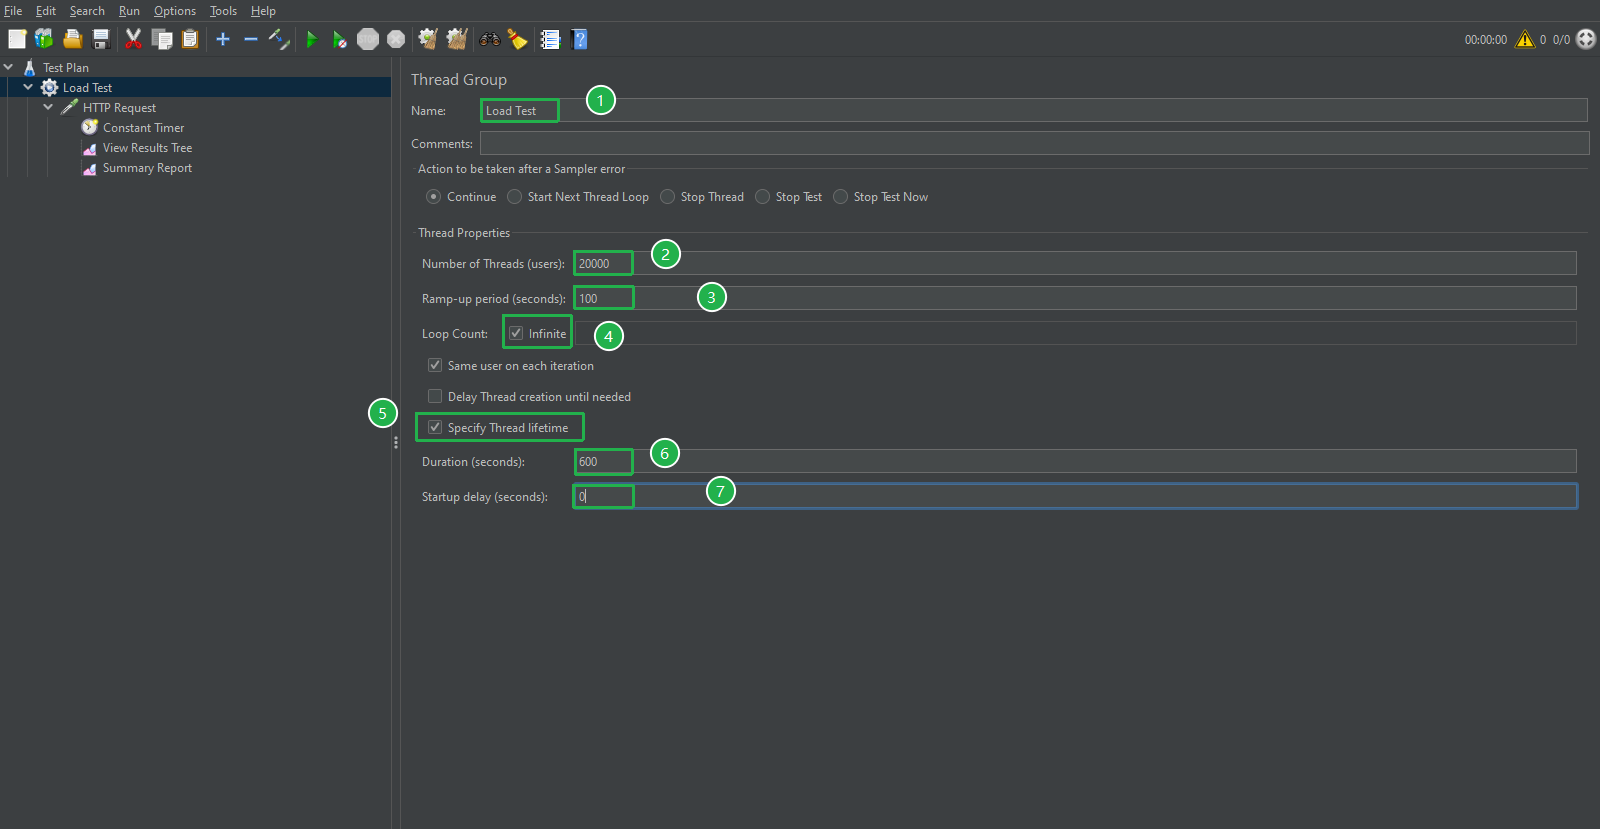The width and height of the screenshot is (1600, 829).
Task: Click the Toggle enable/disable icon
Action: [x=279, y=39]
